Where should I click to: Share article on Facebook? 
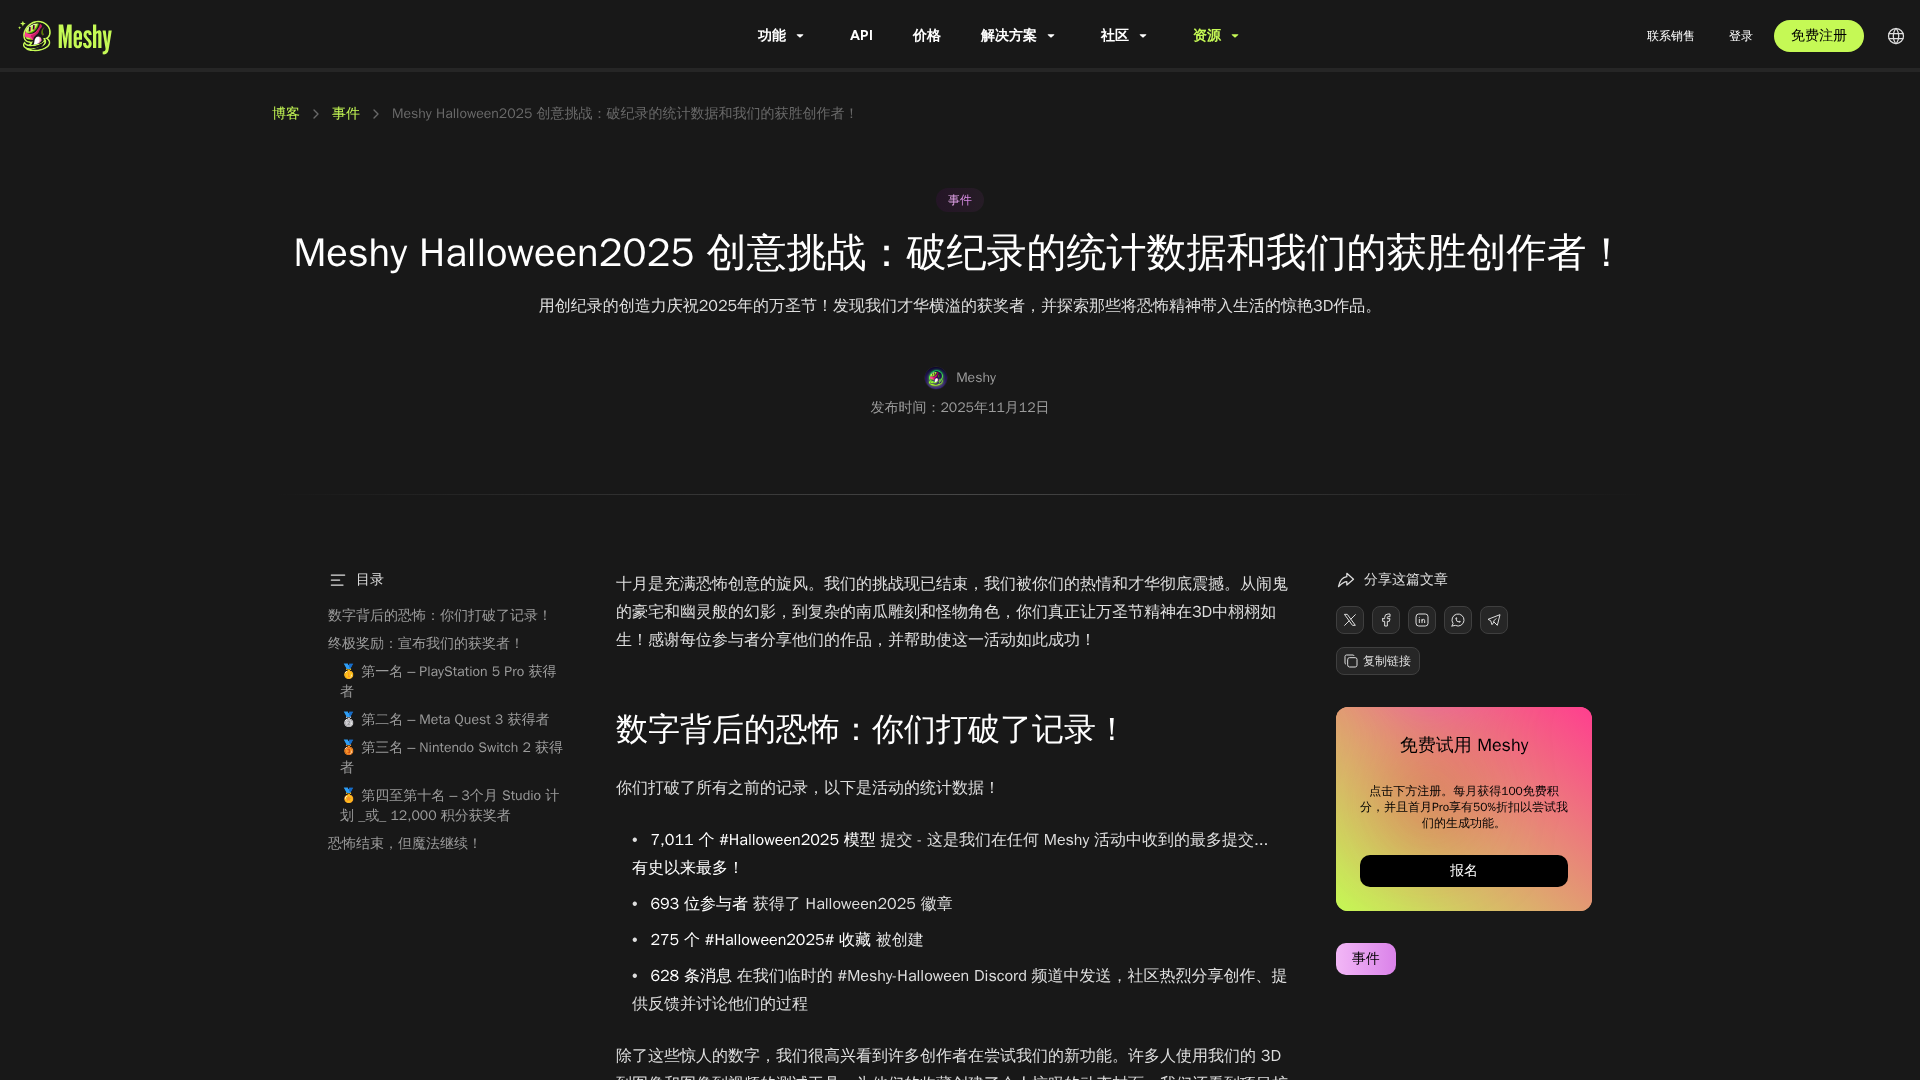click(1385, 620)
